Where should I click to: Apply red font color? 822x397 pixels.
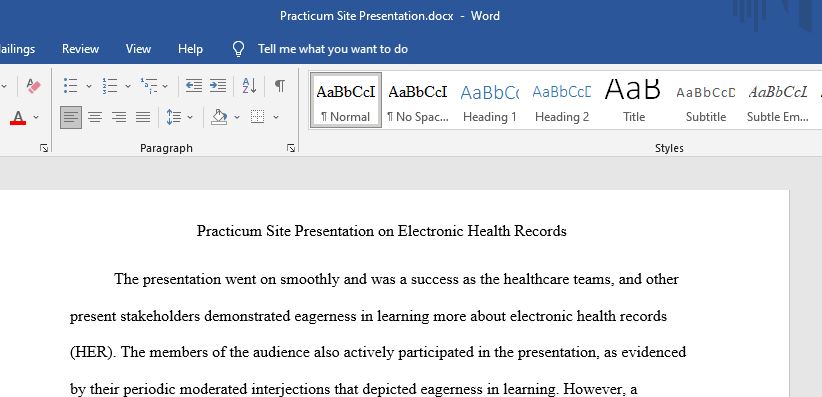pos(18,117)
